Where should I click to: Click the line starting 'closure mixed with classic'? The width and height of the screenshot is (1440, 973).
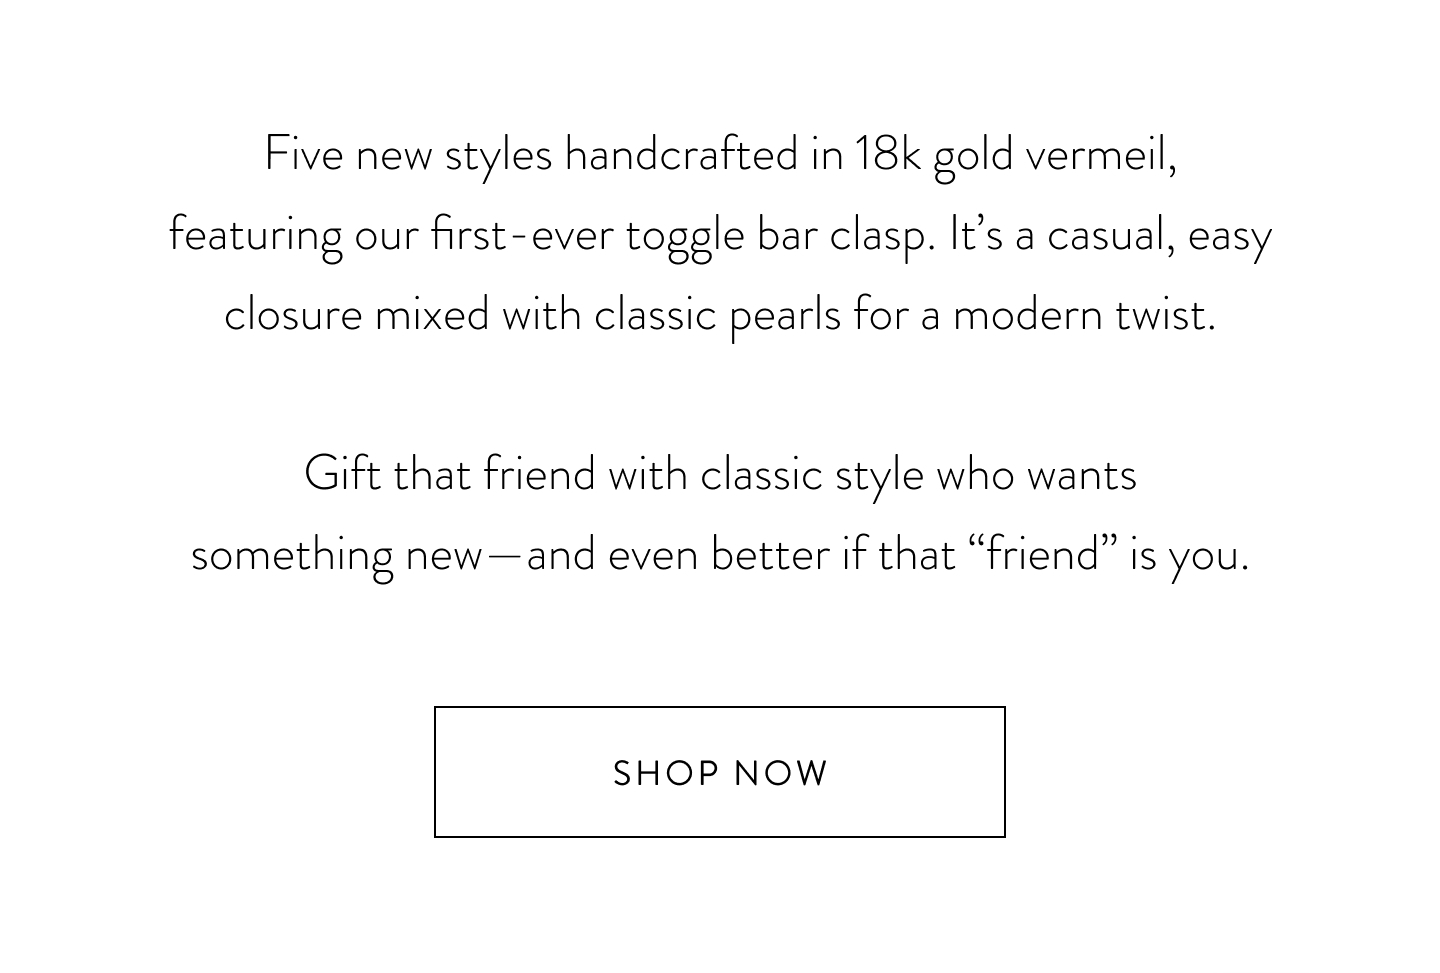[x=720, y=316]
